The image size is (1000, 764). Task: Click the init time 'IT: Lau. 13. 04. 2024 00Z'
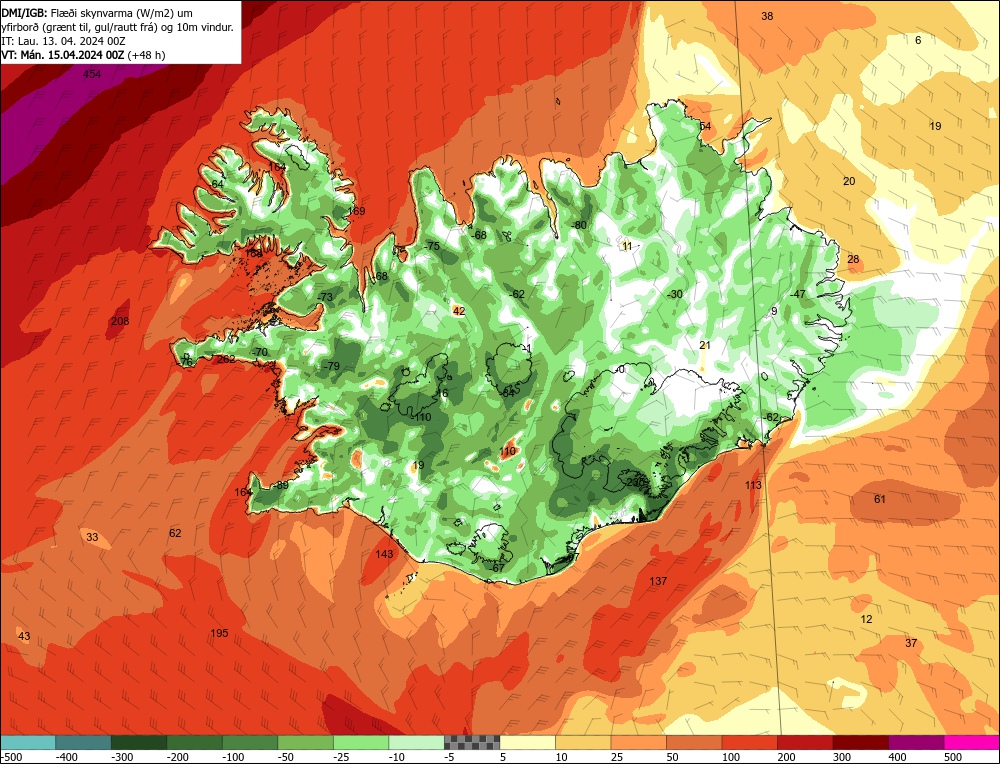(64, 41)
